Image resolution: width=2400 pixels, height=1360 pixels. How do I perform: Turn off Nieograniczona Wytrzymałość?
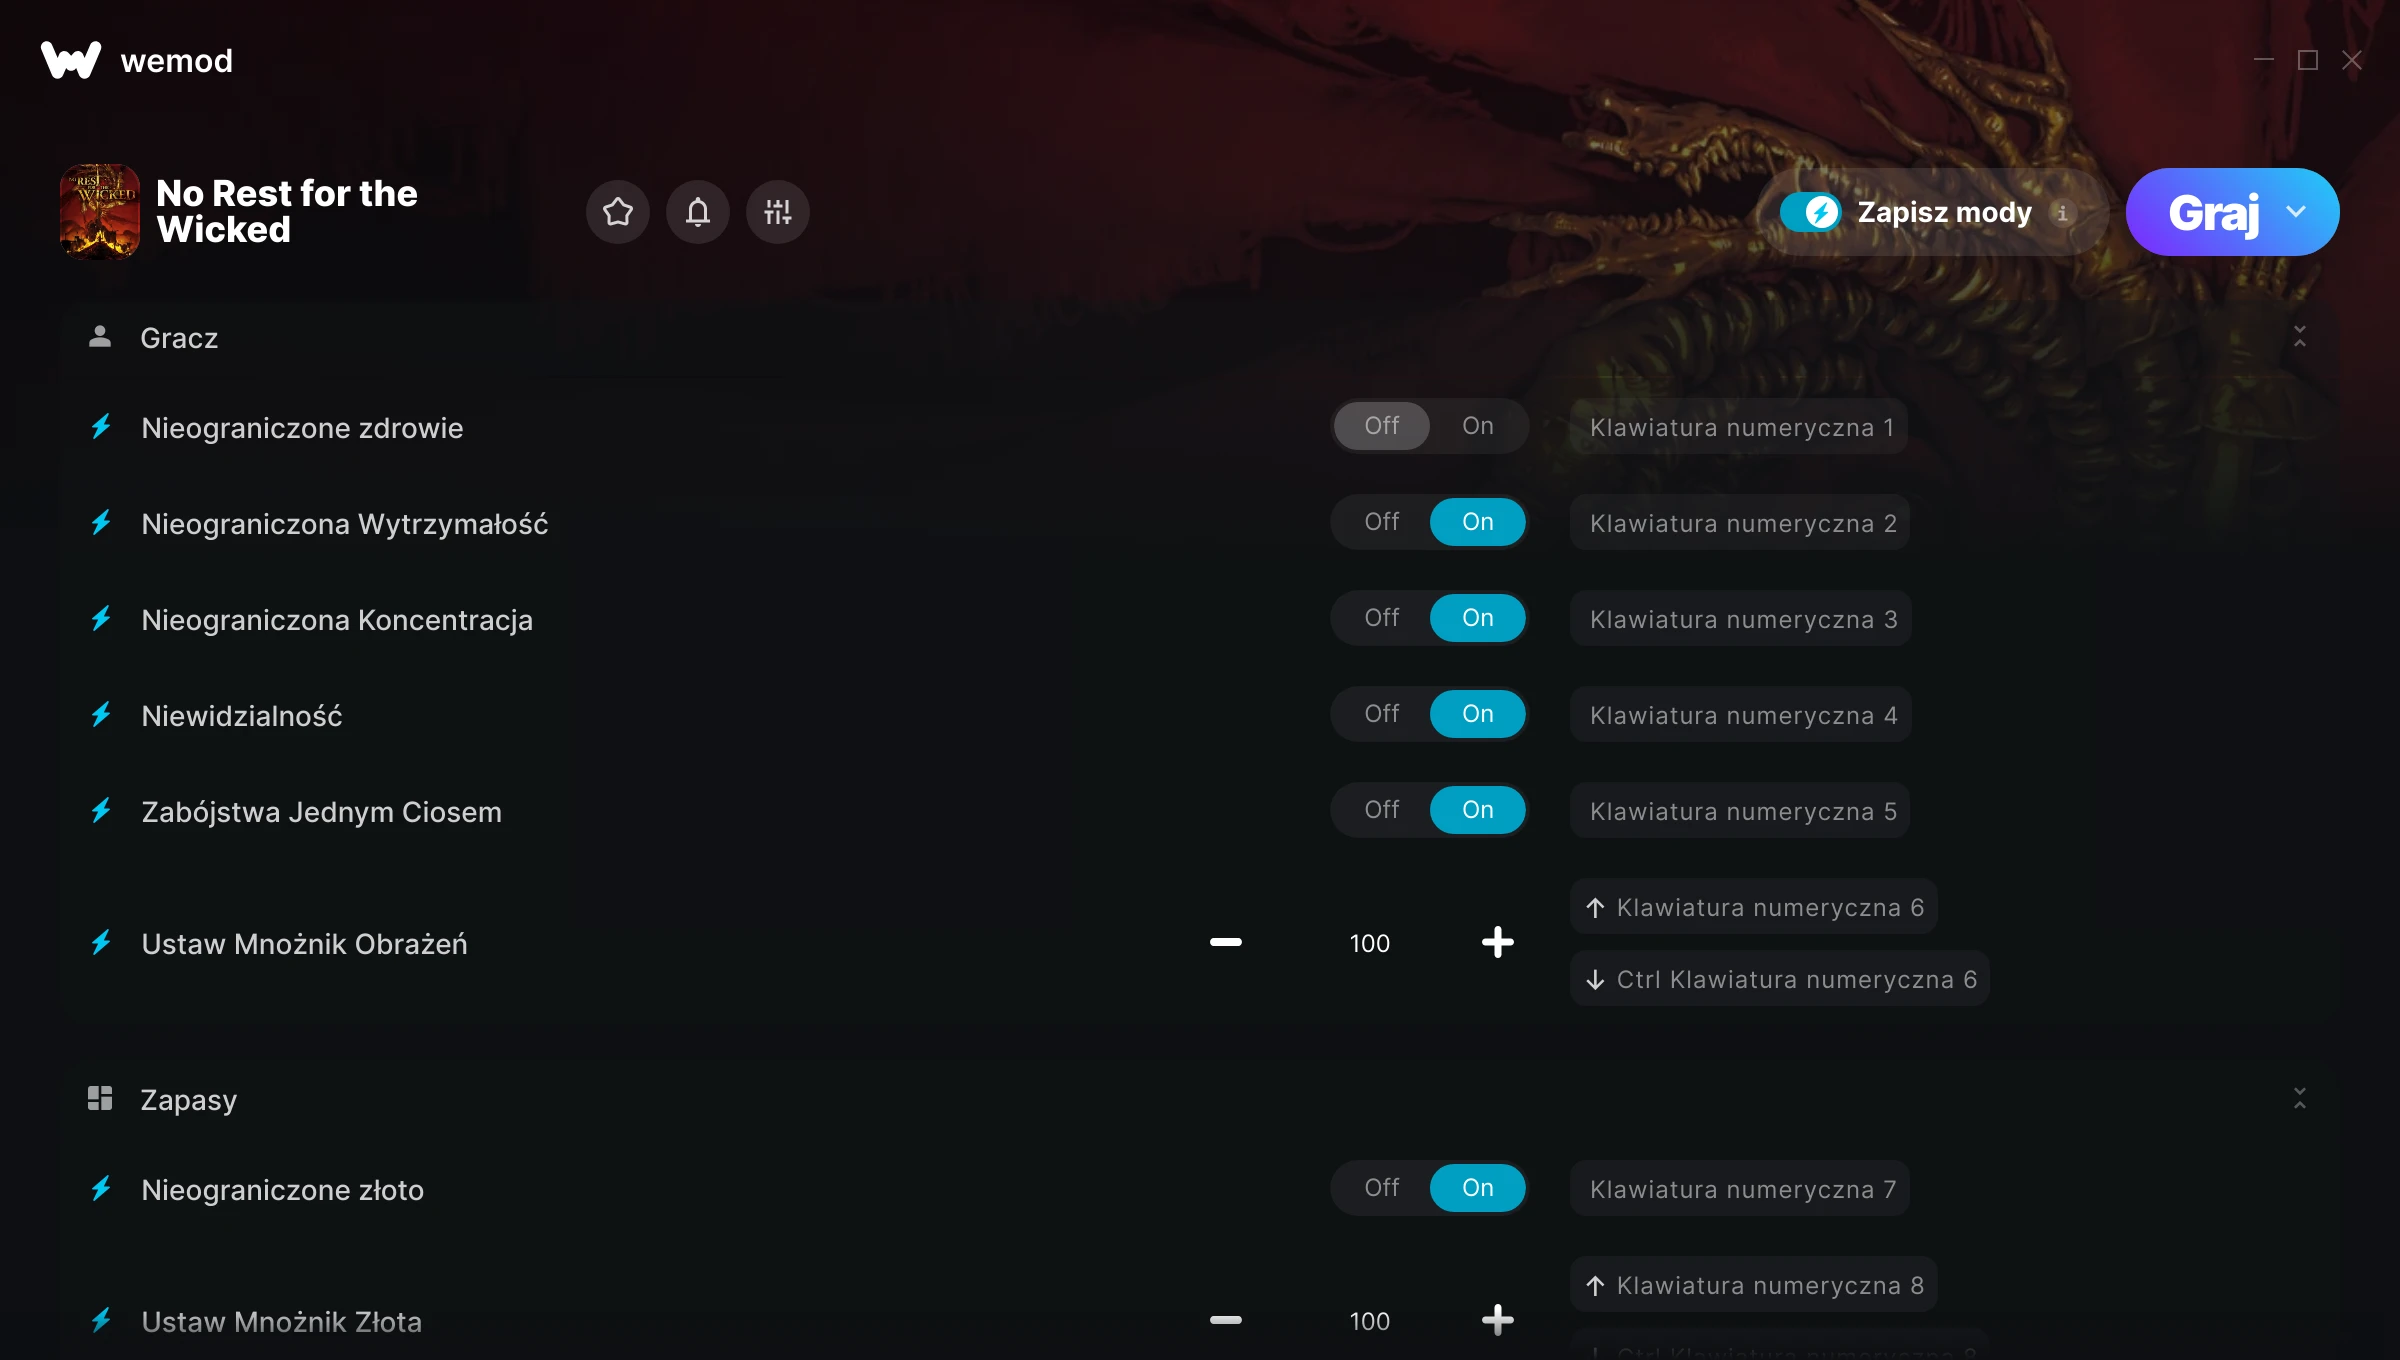[1382, 522]
